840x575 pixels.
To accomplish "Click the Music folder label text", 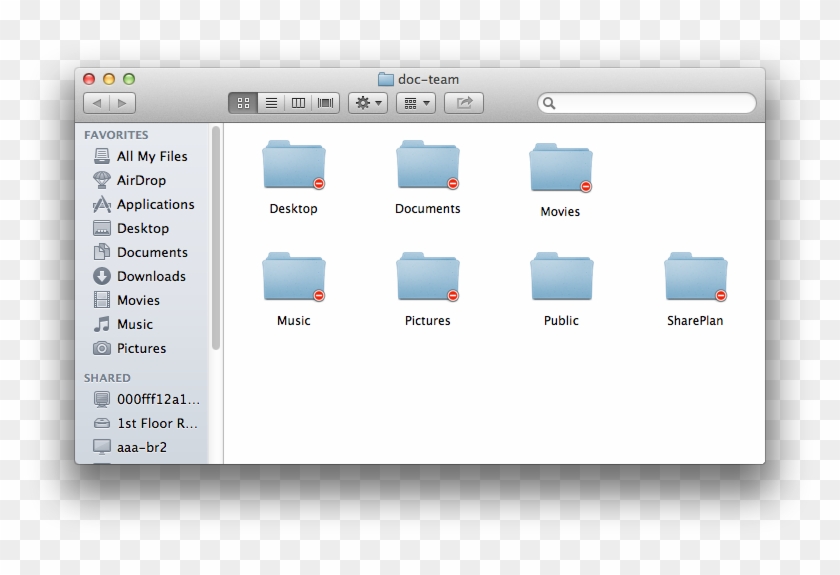I will [x=294, y=320].
